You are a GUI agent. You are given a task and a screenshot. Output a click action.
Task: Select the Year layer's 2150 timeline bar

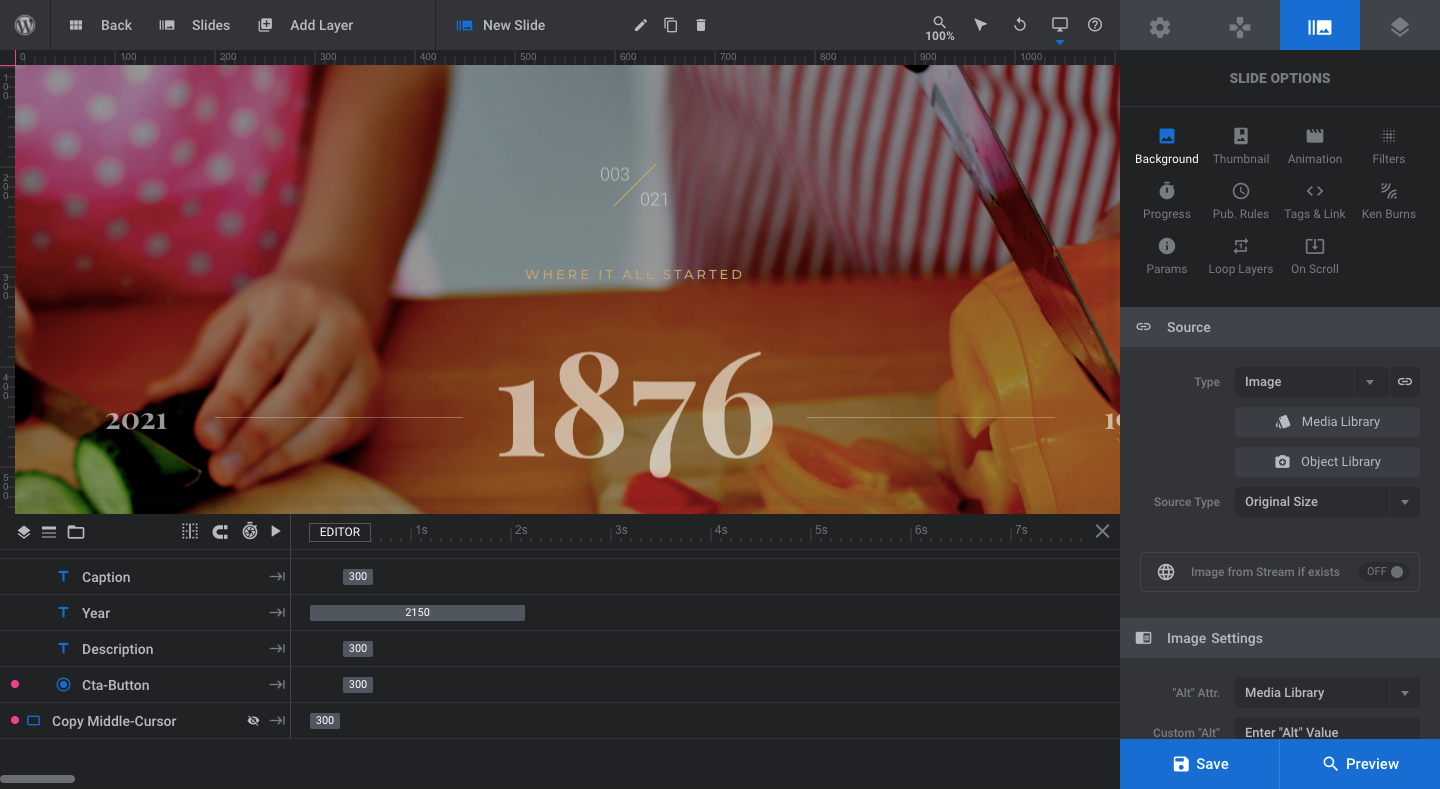click(x=417, y=613)
